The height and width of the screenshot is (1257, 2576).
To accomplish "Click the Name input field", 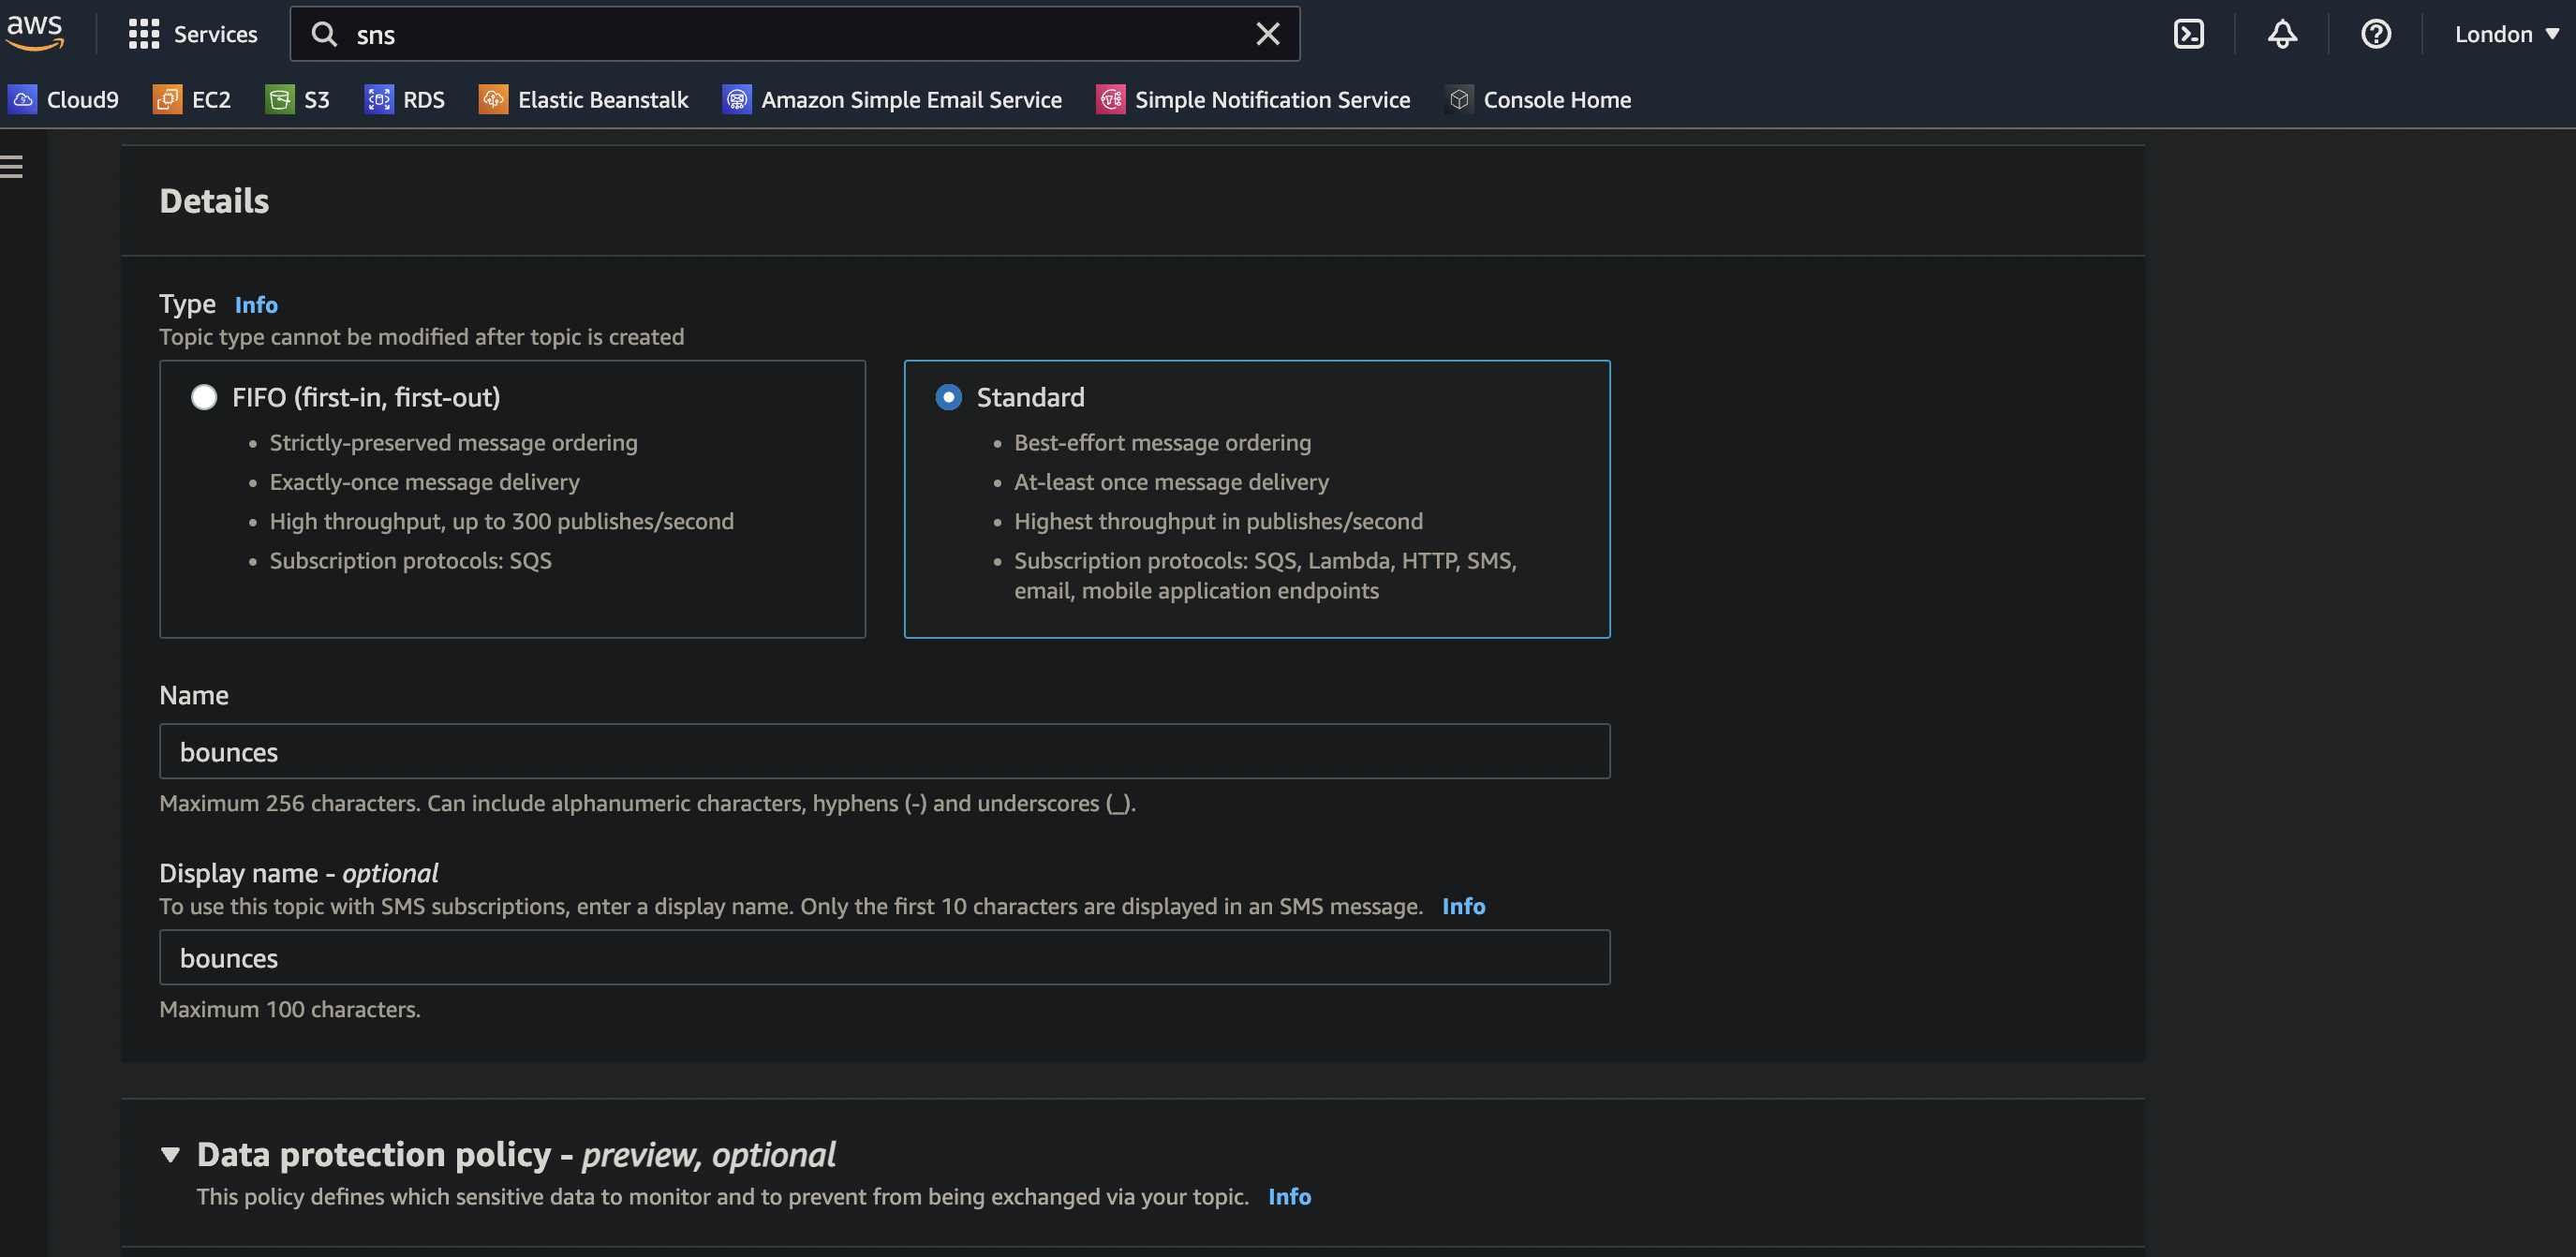I will point(884,751).
